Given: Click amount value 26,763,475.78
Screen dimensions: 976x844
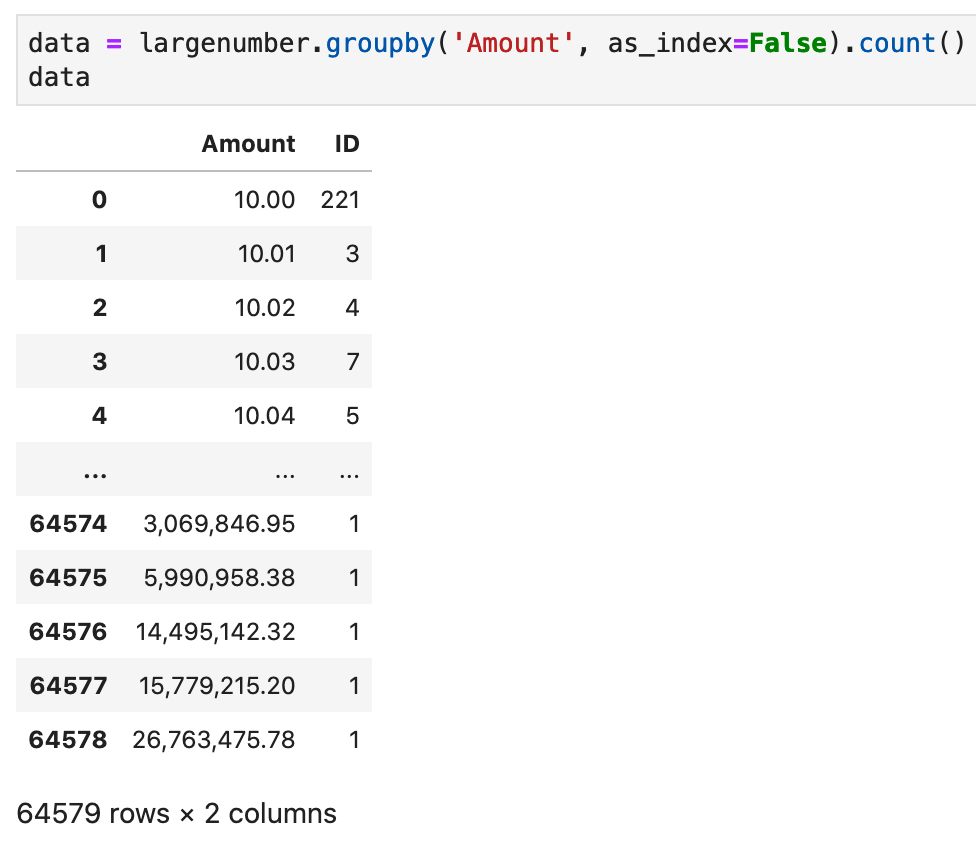Looking at the screenshot, I should point(214,739).
